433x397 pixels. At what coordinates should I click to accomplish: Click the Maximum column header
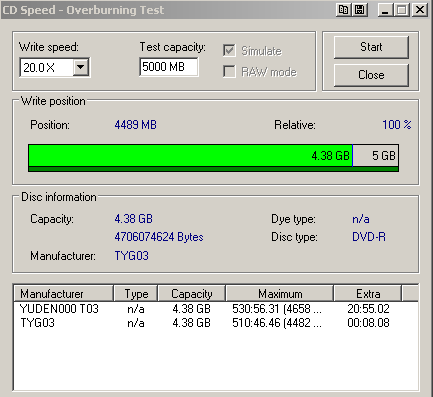click(280, 294)
